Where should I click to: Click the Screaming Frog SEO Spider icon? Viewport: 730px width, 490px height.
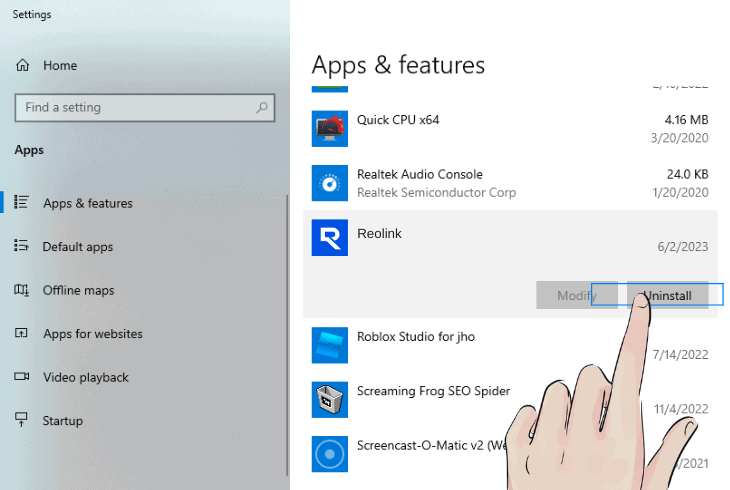(330, 400)
